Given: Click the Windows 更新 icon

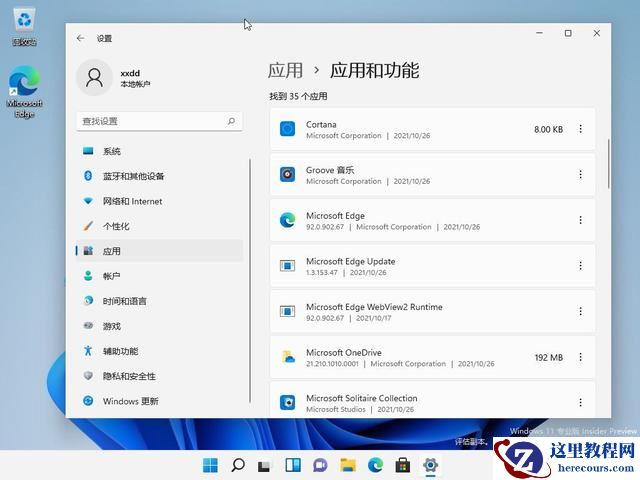Looking at the screenshot, I should [x=88, y=401].
